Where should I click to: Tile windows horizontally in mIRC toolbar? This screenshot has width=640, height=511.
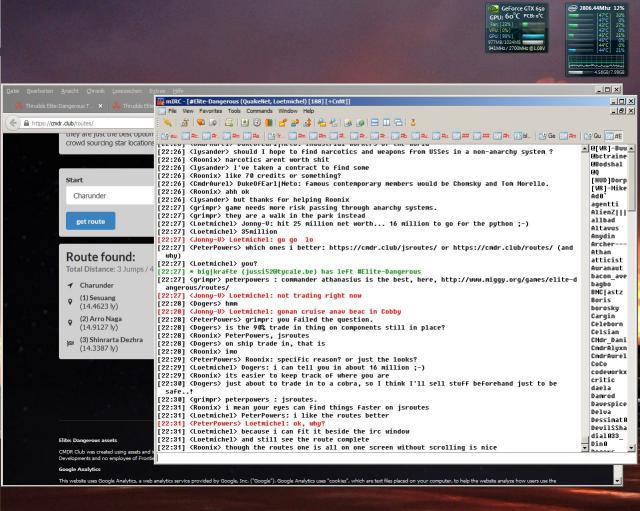click(x=374, y=122)
